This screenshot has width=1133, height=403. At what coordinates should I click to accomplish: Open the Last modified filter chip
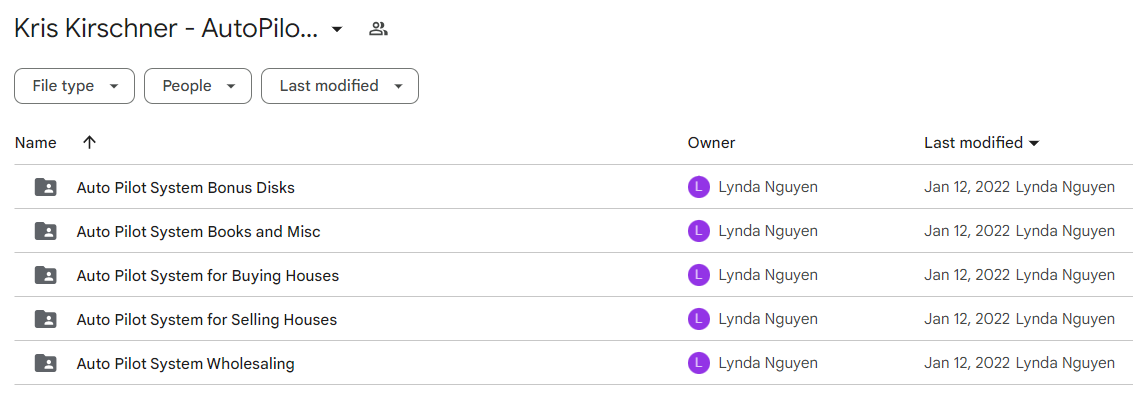[340, 86]
